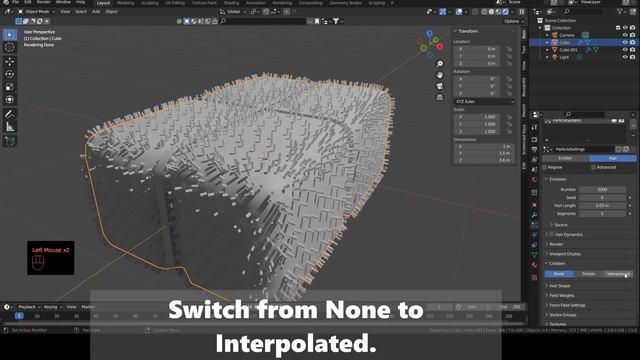Select the Scale tool in the viewport toolbar

[x=10, y=87]
